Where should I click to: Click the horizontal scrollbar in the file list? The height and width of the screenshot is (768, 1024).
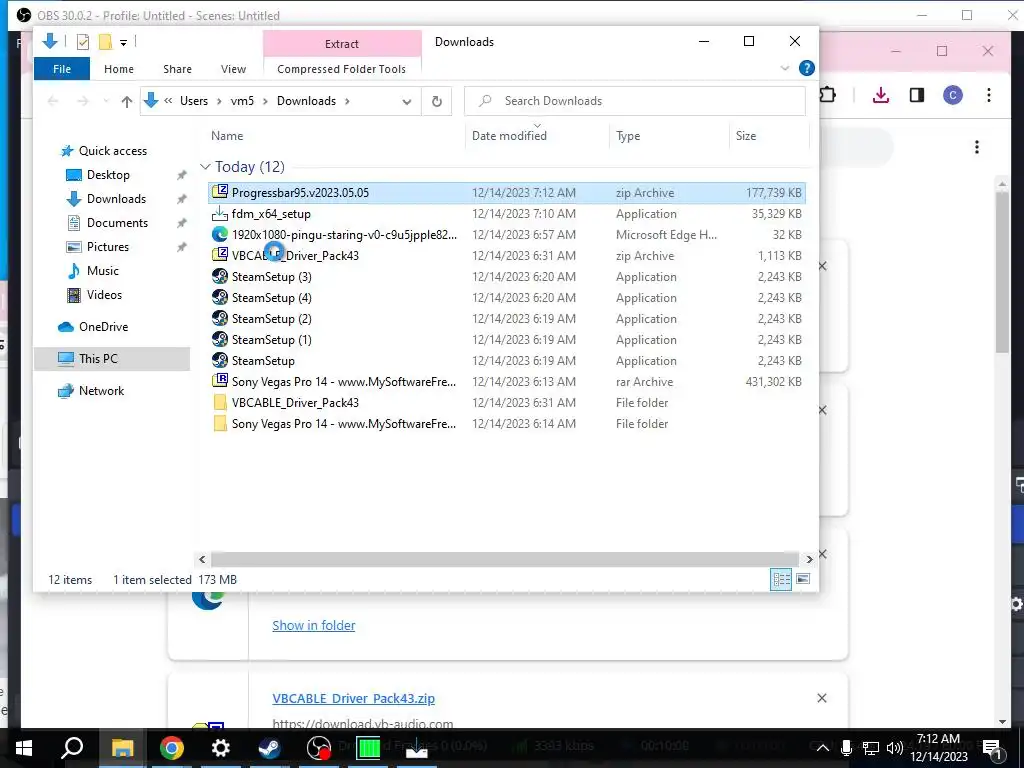pos(504,560)
